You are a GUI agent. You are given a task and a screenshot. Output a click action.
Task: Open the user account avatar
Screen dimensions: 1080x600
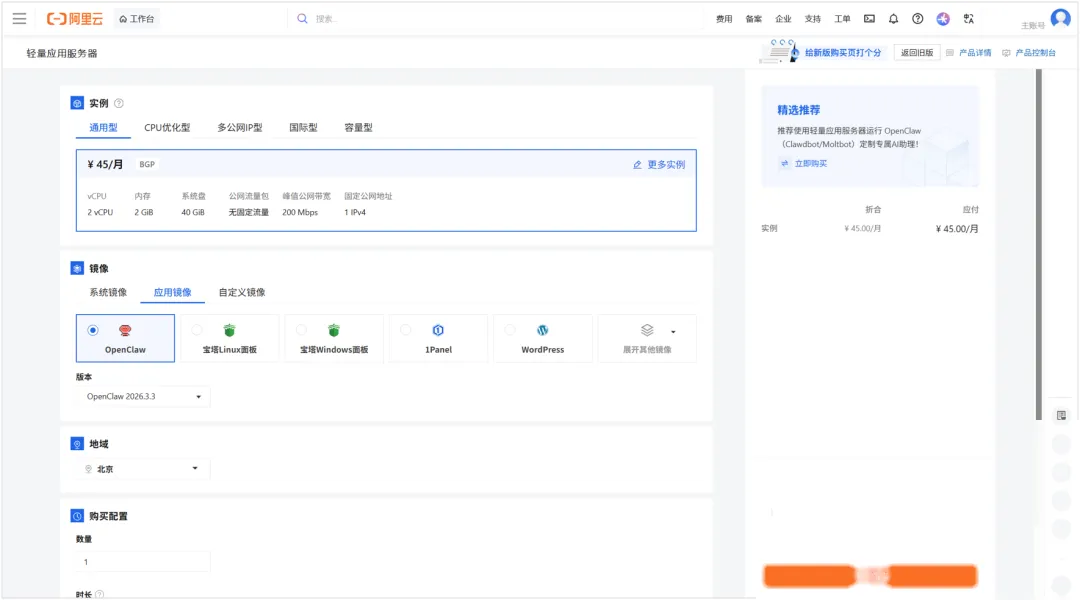point(1060,19)
